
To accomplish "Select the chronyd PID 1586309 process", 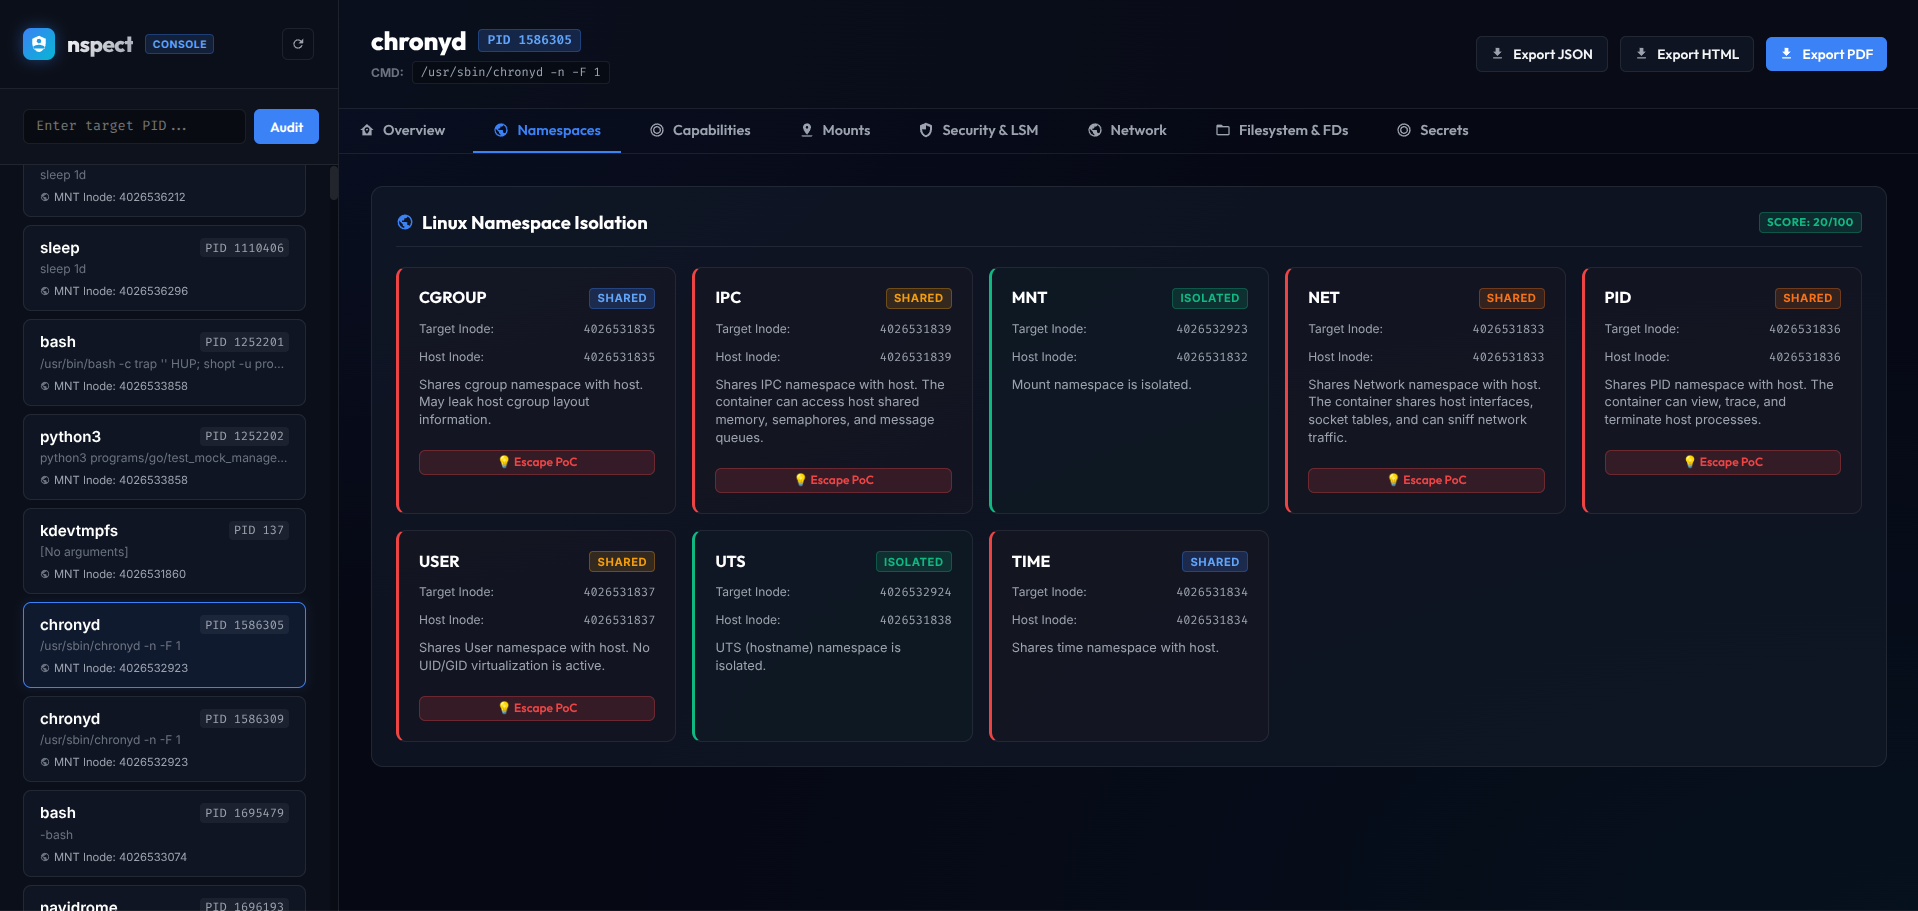I will coord(164,739).
